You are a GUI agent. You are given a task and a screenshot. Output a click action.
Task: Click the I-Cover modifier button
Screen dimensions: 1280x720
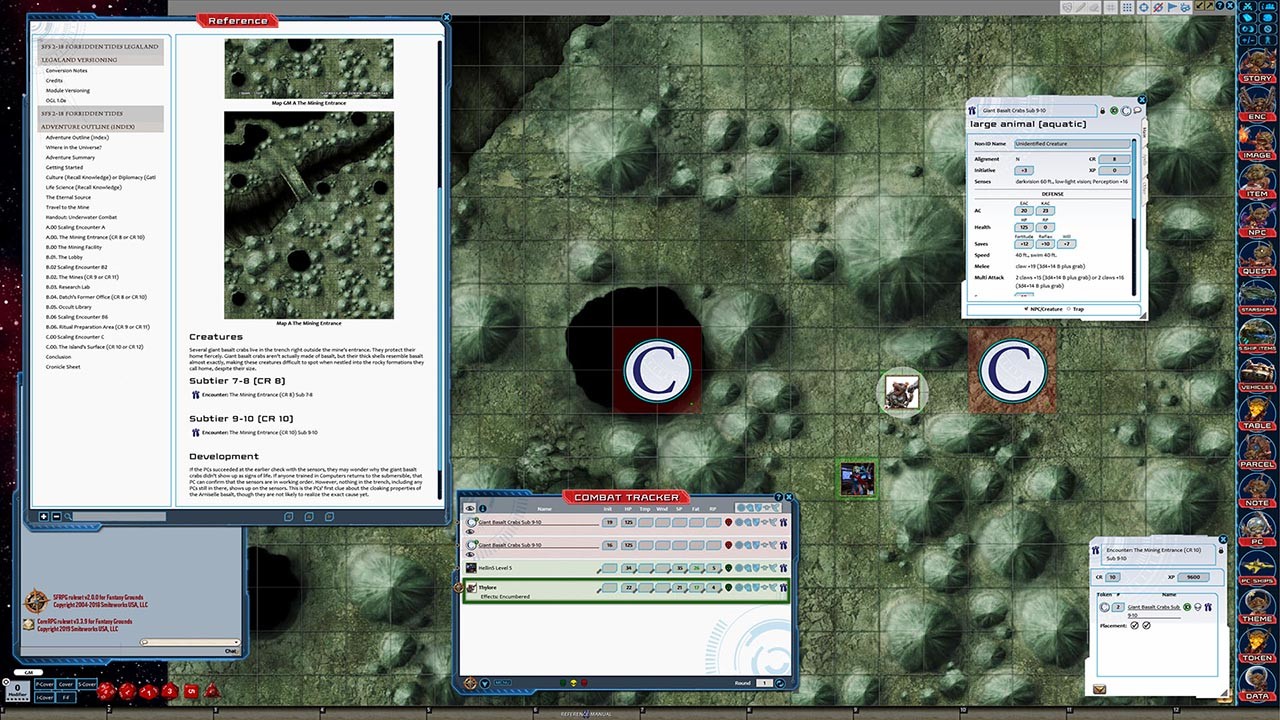[45, 696]
